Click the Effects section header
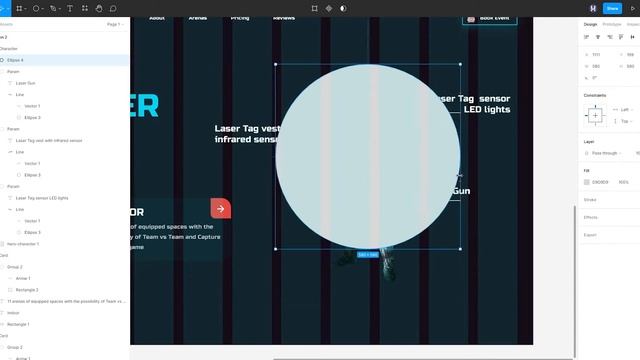This screenshot has width=640, height=360. pyautogui.click(x=591, y=217)
